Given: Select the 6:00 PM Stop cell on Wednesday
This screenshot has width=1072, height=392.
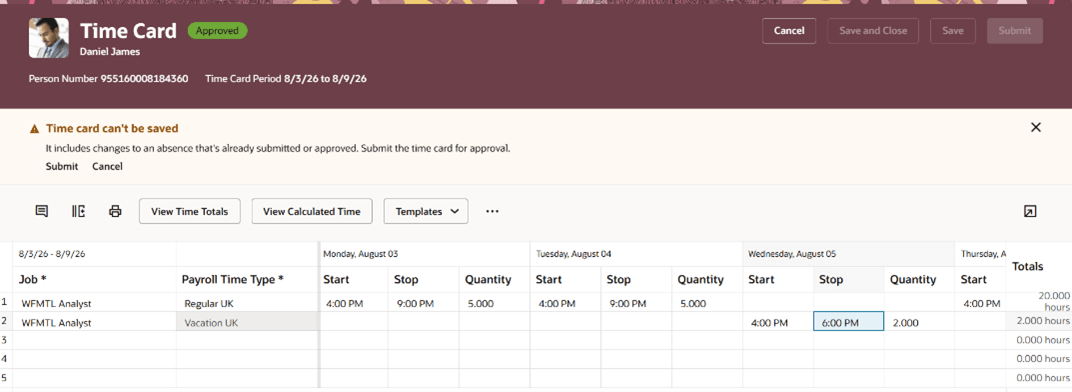Looking at the screenshot, I should pyautogui.click(x=848, y=322).
